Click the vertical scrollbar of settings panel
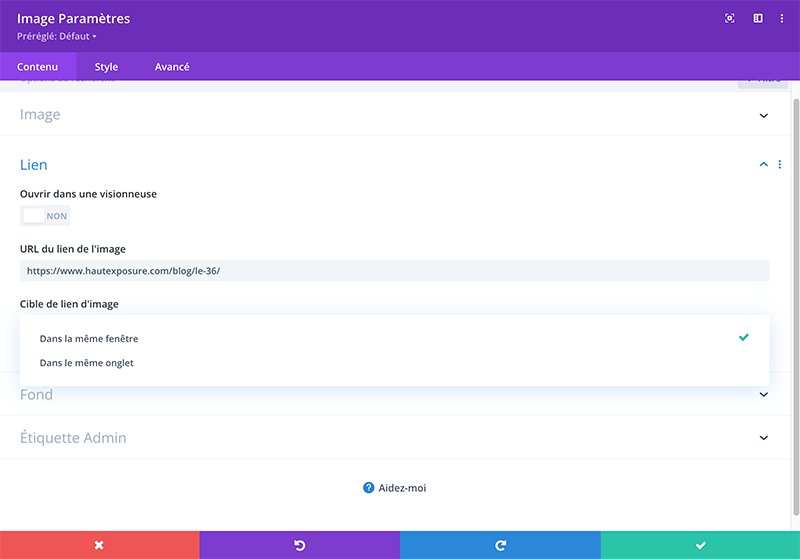Screen dimensions: 800x559 pos(796,306)
